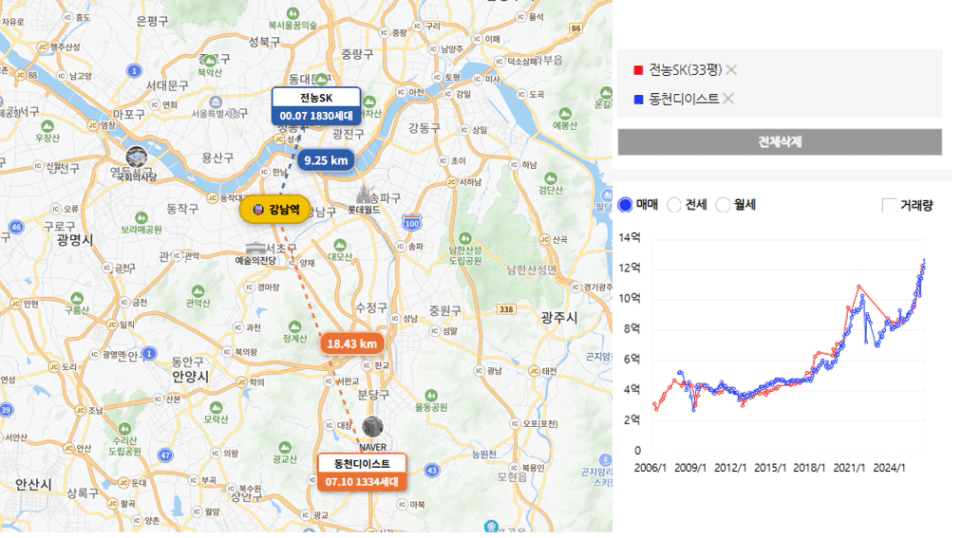Click the yellow 강남역 marker
The height and width of the screenshot is (538, 962).
[x=275, y=210]
